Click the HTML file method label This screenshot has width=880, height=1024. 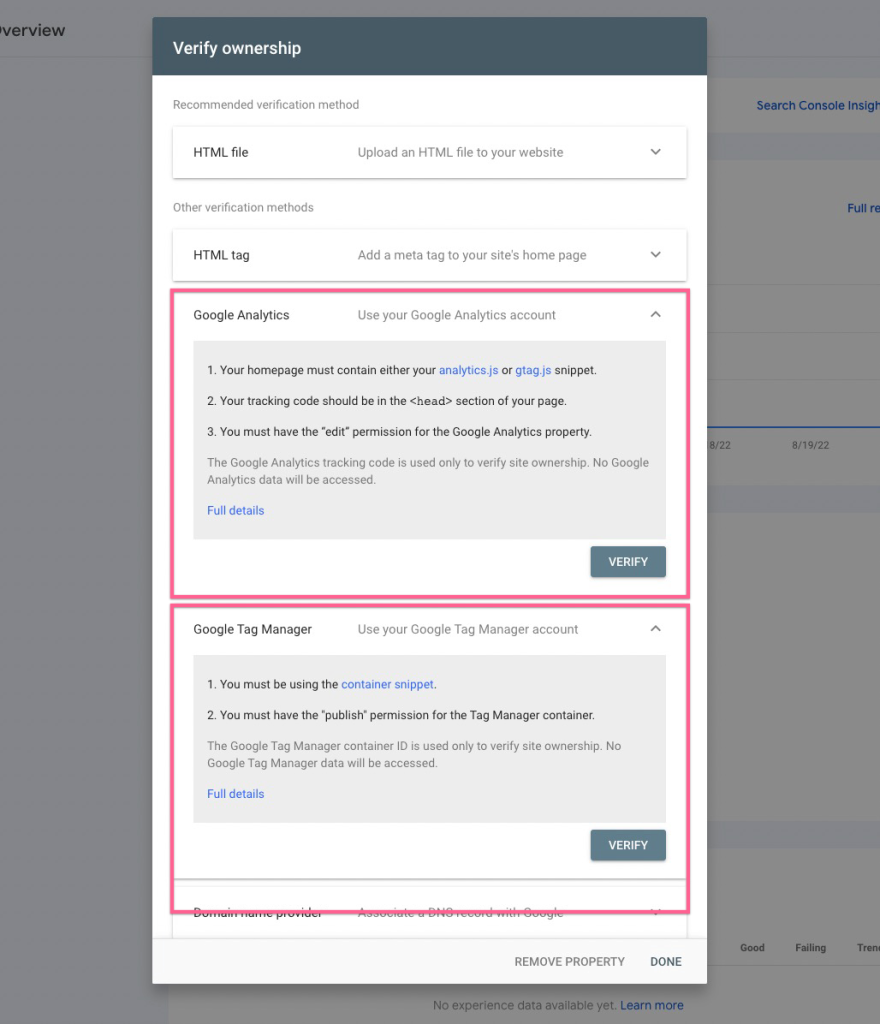tap(221, 152)
